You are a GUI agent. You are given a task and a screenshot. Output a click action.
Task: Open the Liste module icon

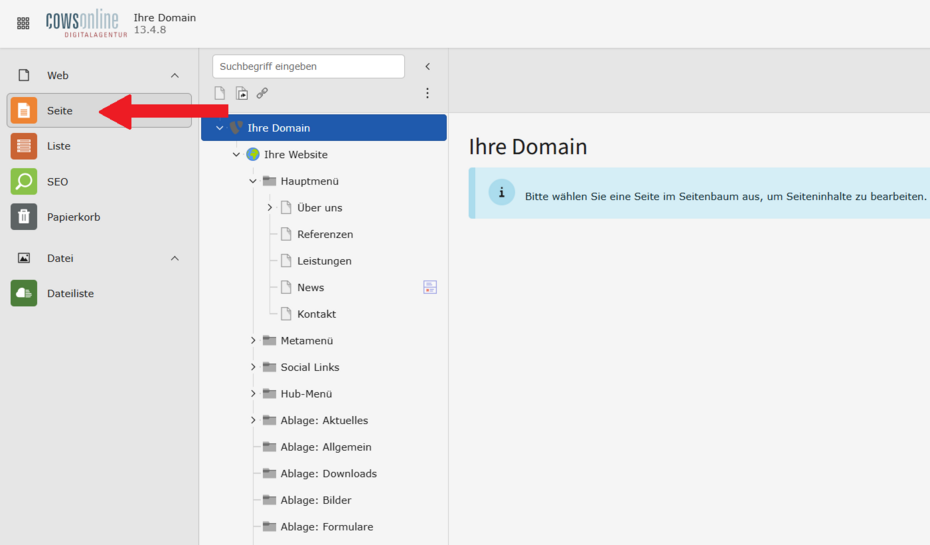(24, 146)
